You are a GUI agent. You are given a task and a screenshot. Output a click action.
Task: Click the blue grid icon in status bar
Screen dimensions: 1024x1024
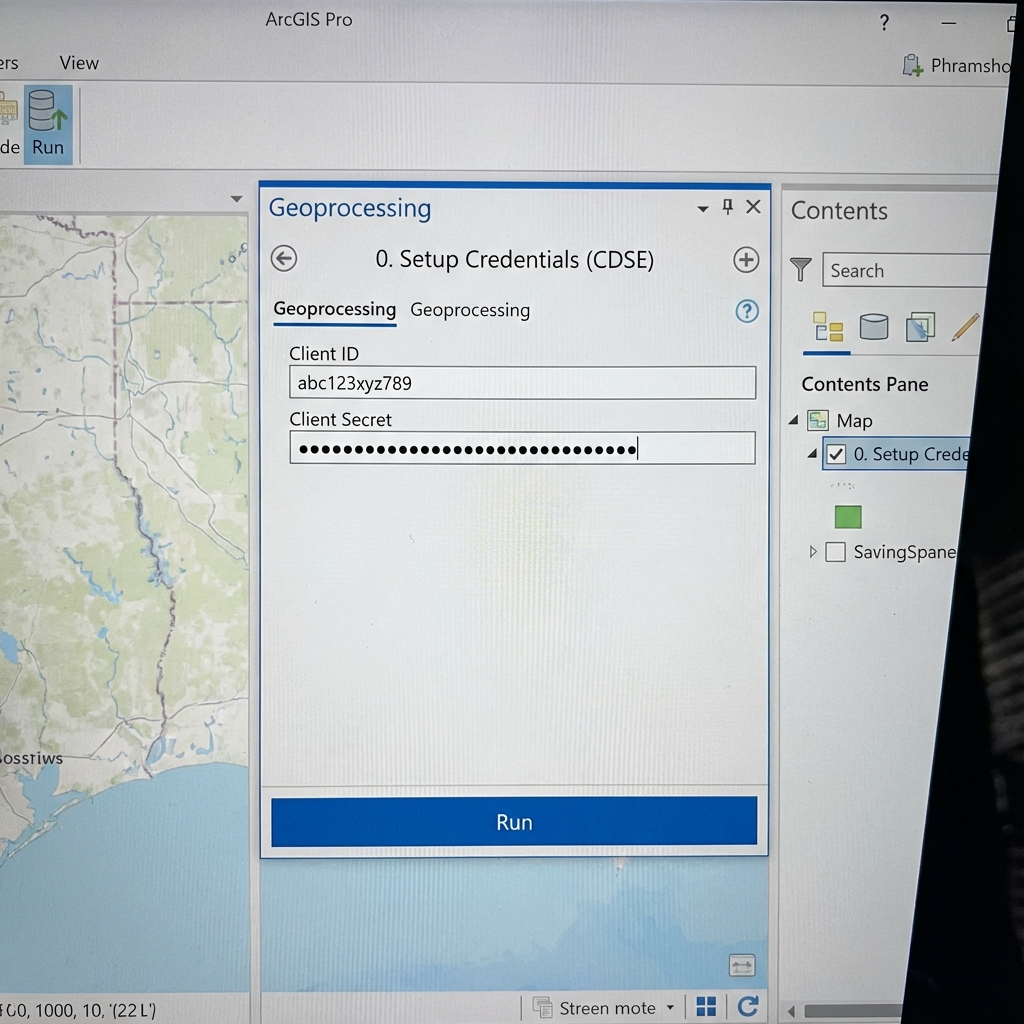coord(706,1006)
